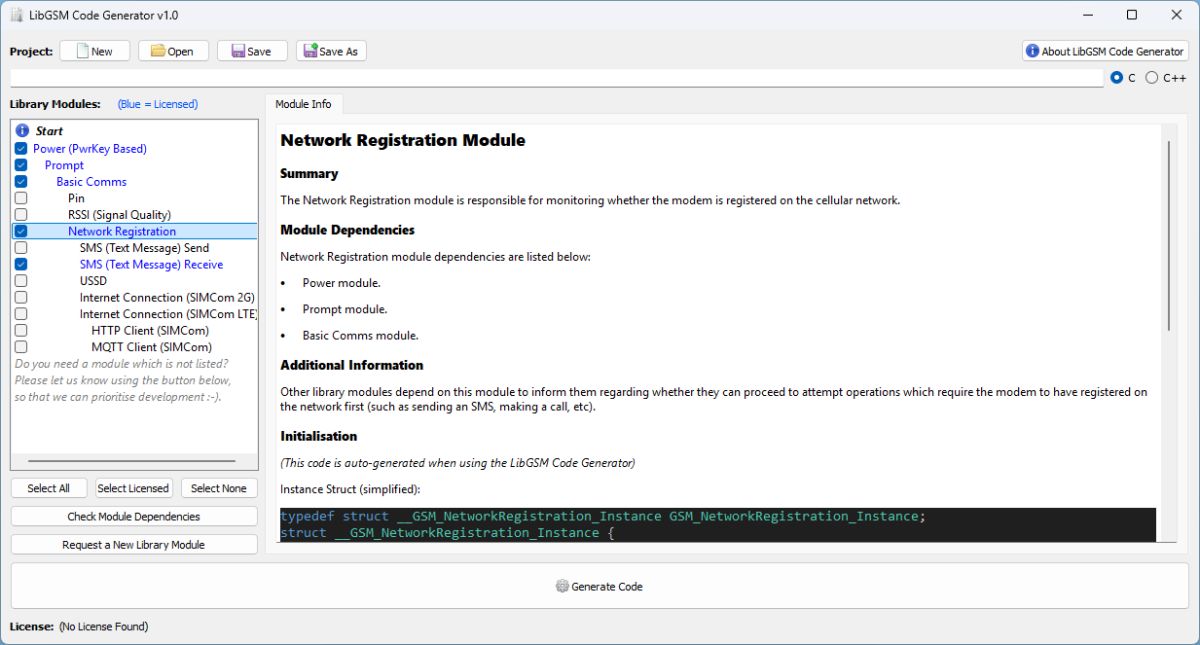This screenshot has width=1200, height=645.
Task: Uncheck SMS (Text Message) Receive checkbox
Action: point(21,264)
